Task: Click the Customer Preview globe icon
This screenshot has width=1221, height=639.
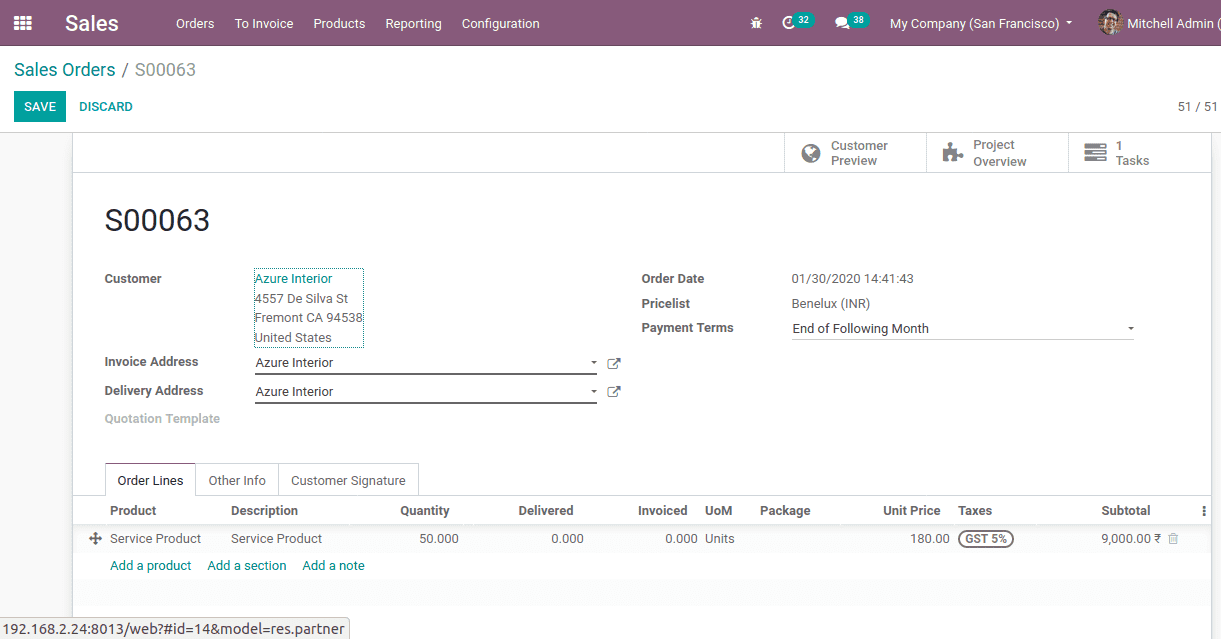Action: click(x=811, y=153)
